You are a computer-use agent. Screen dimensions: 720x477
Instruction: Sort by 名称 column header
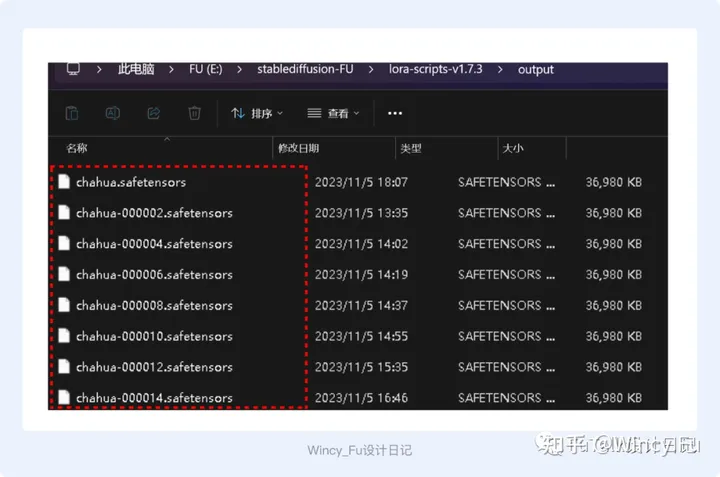pyautogui.click(x=77, y=148)
